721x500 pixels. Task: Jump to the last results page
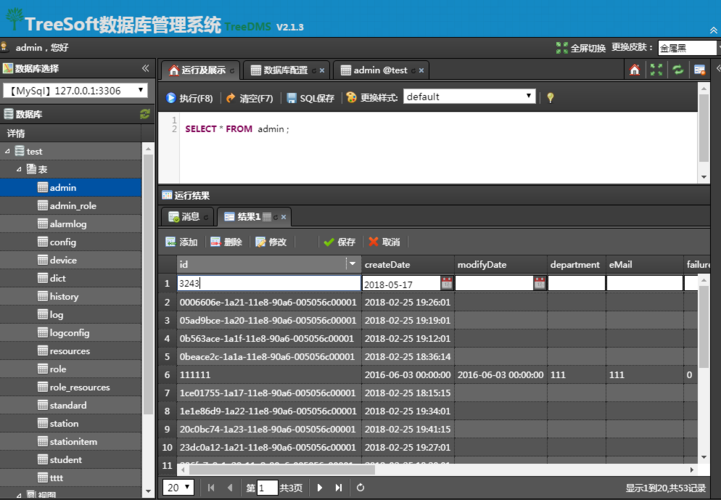point(338,488)
